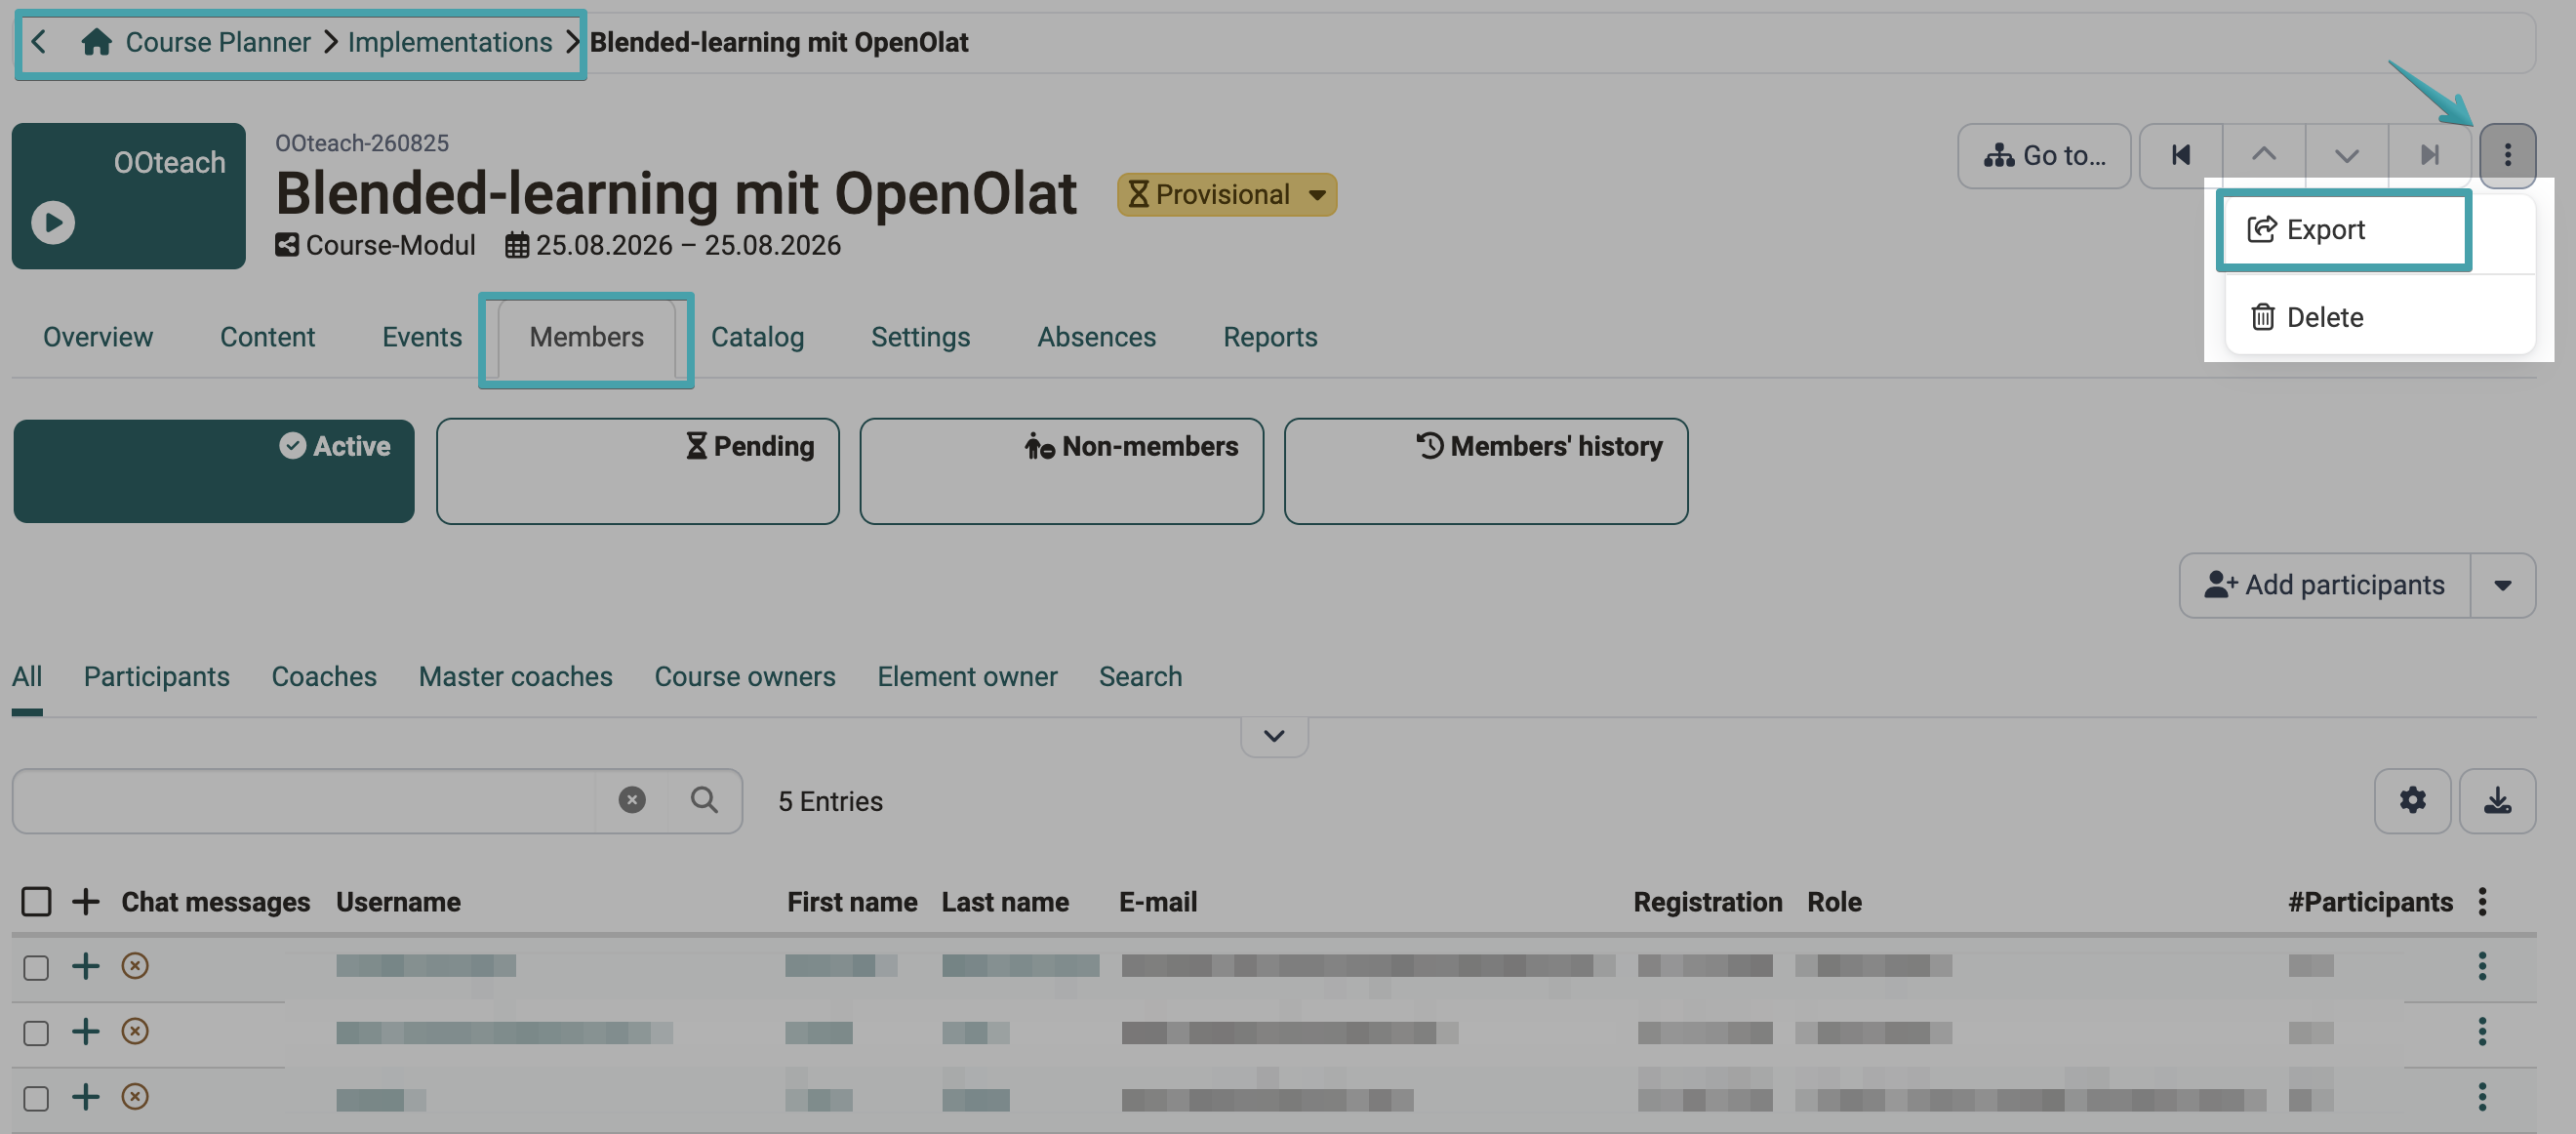The image size is (2576, 1134).
Task: Click the table download icon
Action: tap(2498, 801)
